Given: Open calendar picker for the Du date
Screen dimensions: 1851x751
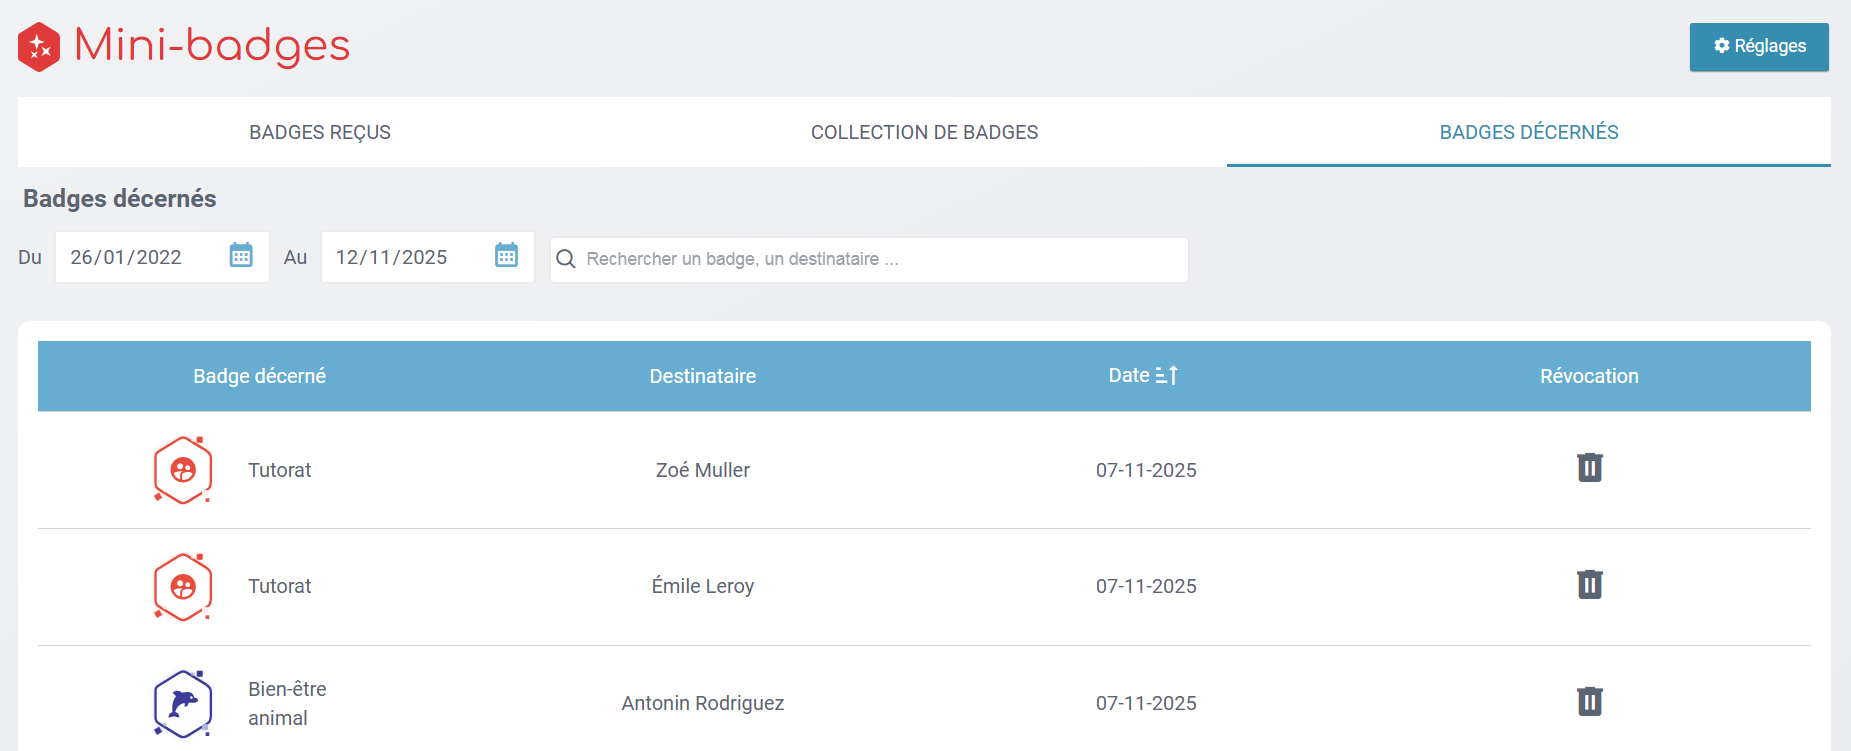Looking at the screenshot, I should [241, 256].
